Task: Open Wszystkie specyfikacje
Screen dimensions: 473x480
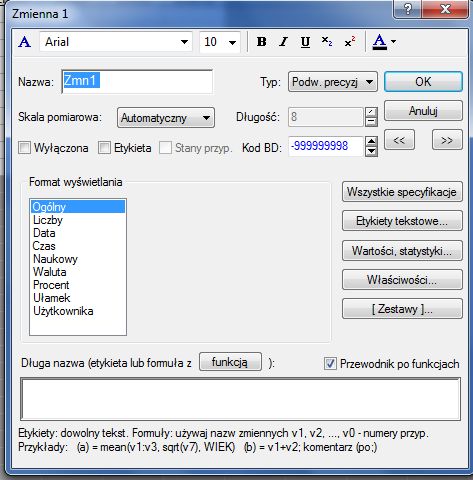Action: point(402,192)
